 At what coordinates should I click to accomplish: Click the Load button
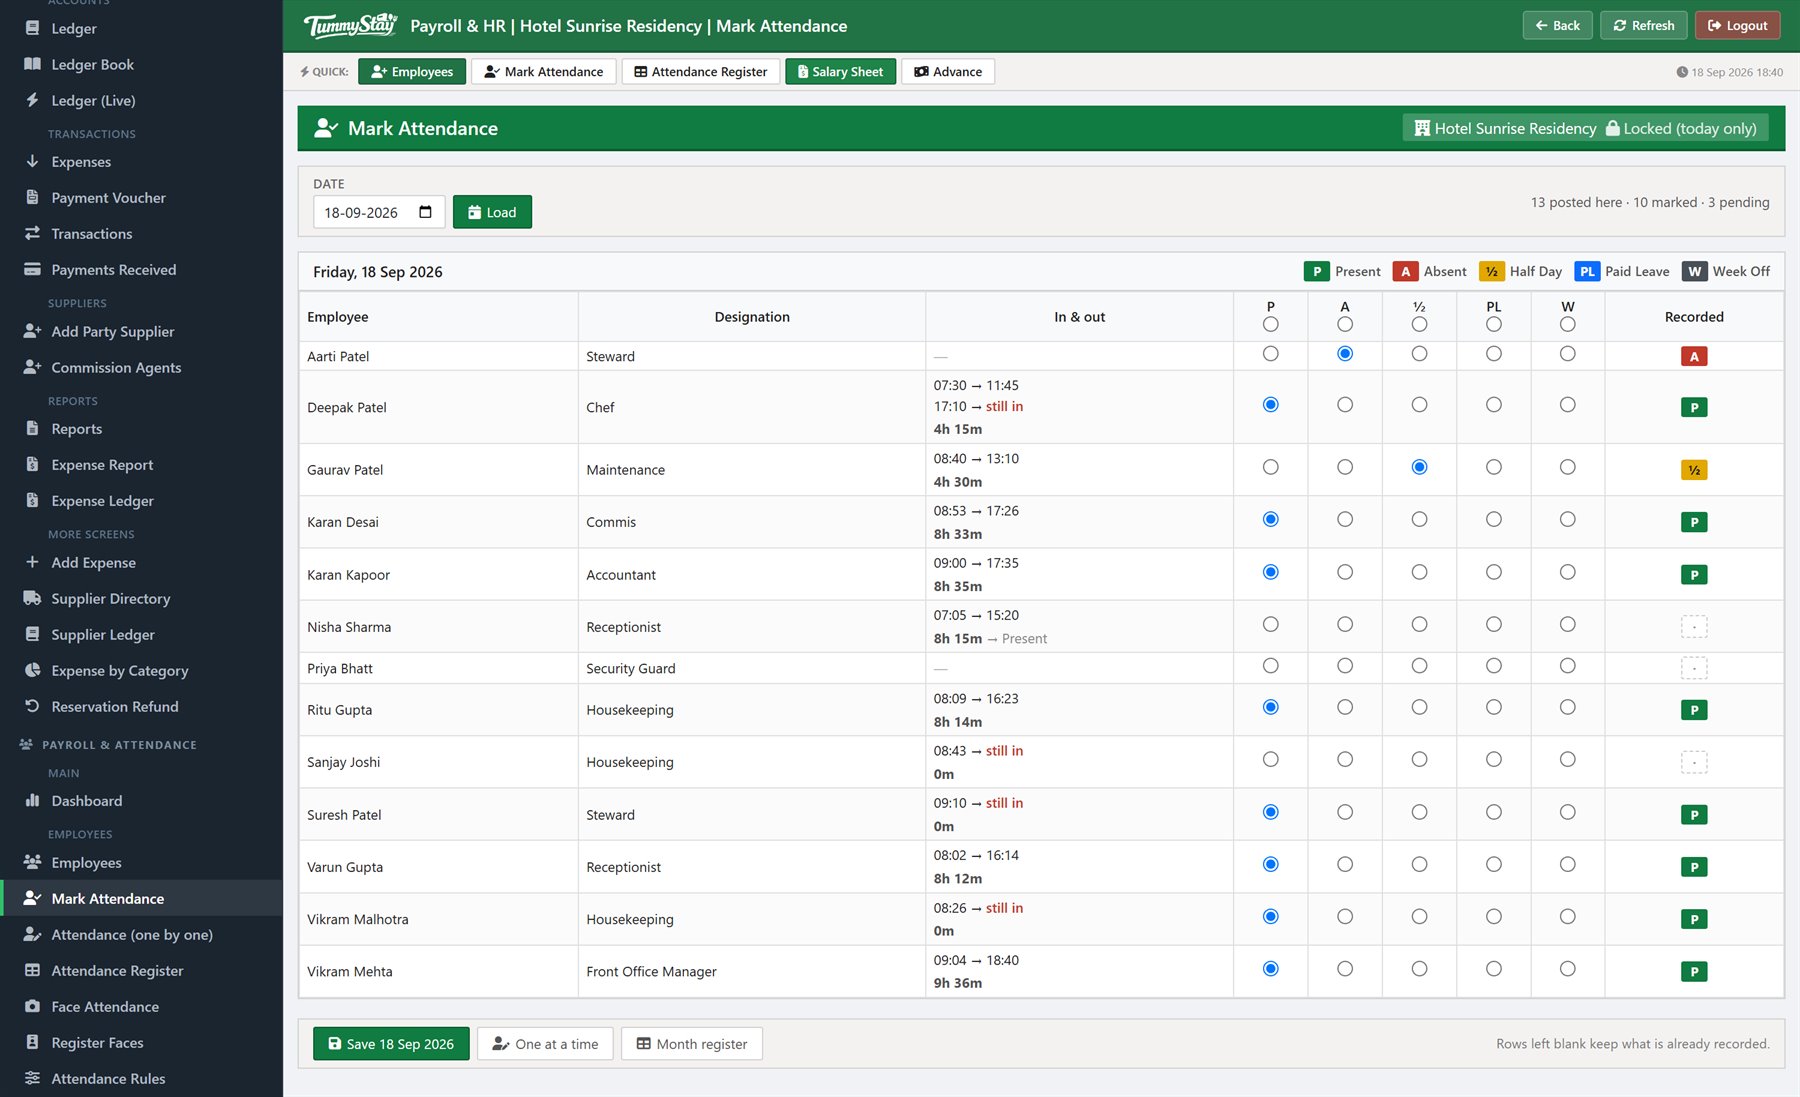click(492, 212)
